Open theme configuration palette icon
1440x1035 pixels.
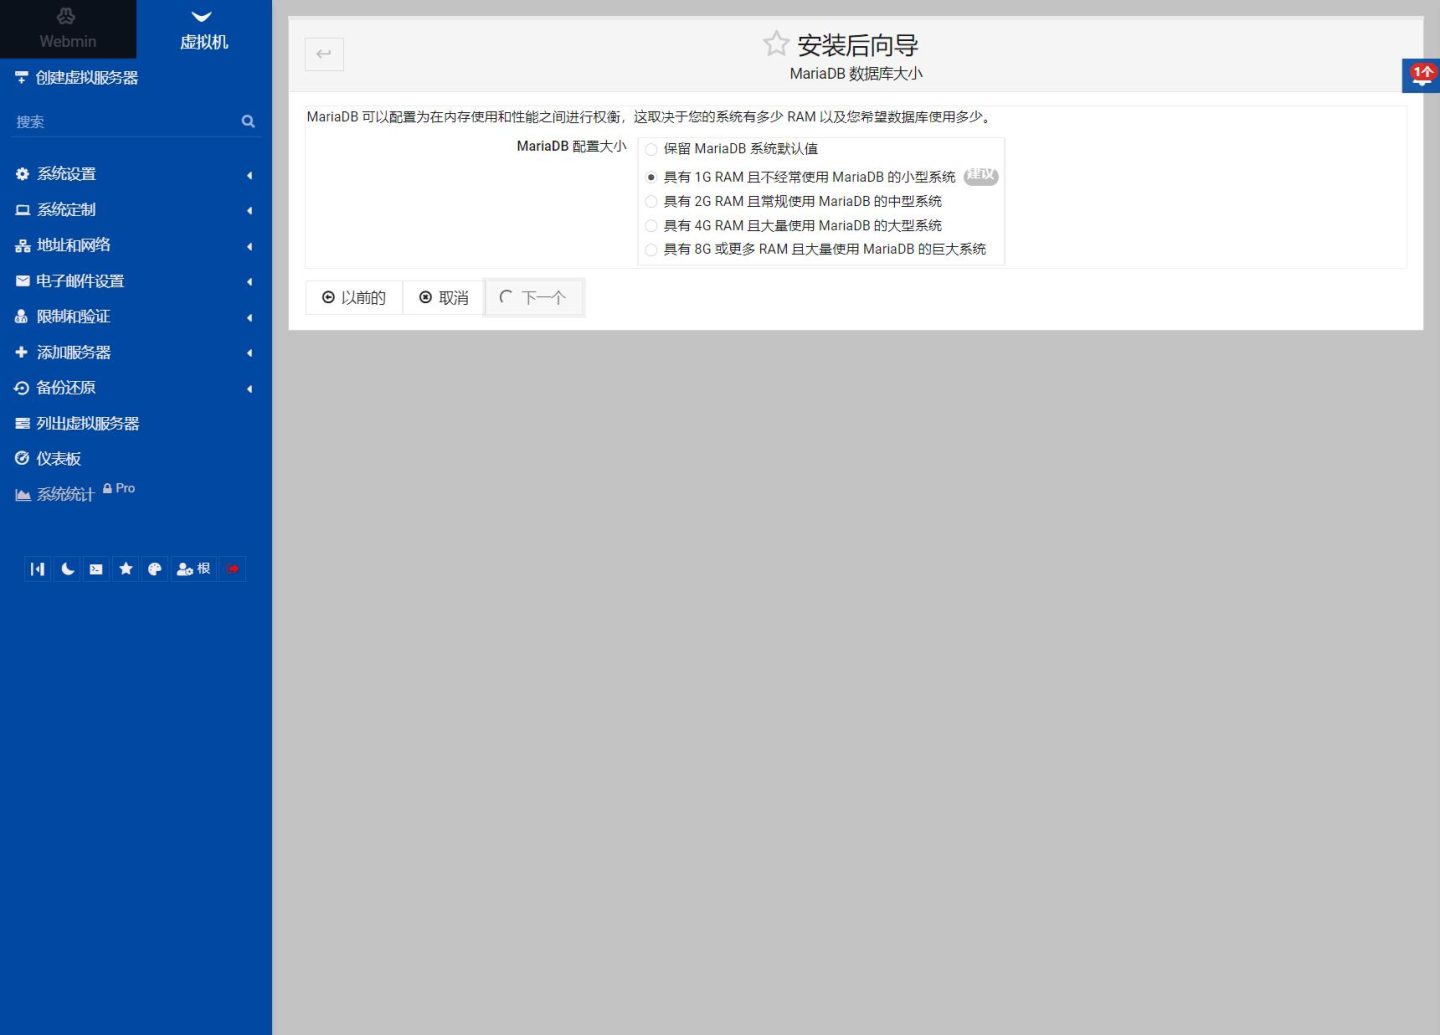coord(155,569)
